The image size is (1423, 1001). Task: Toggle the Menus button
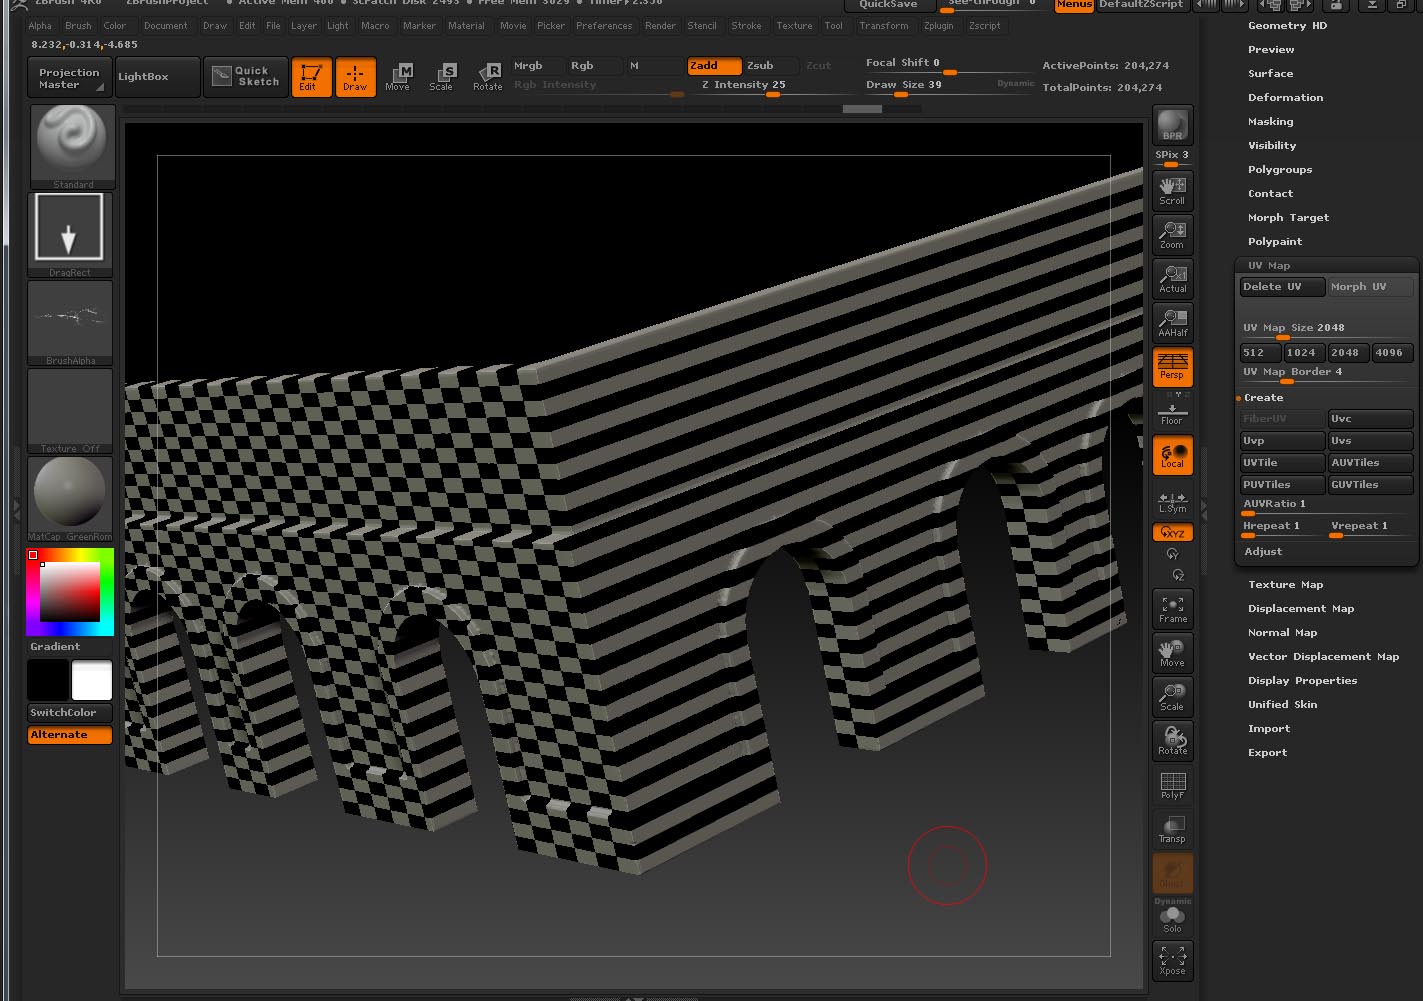pyautogui.click(x=1074, y=5)
